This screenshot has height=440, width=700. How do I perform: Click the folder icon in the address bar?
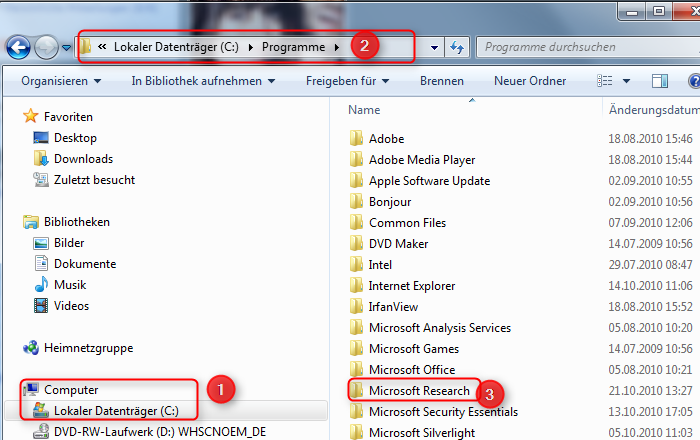click(86, 46)
